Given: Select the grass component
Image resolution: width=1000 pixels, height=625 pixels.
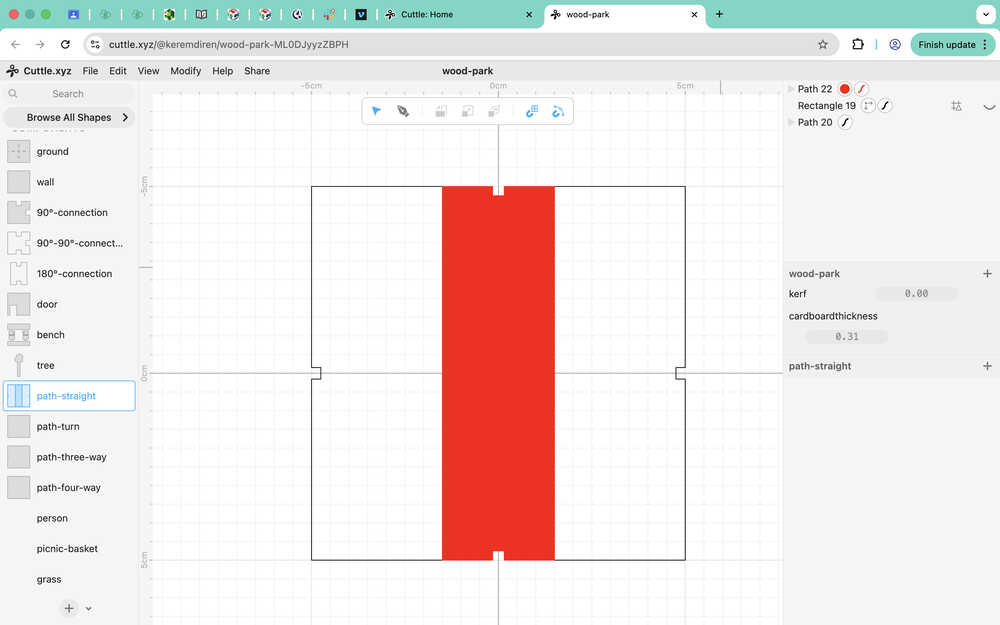Looking at the screenshot, I should coord(69,579).
